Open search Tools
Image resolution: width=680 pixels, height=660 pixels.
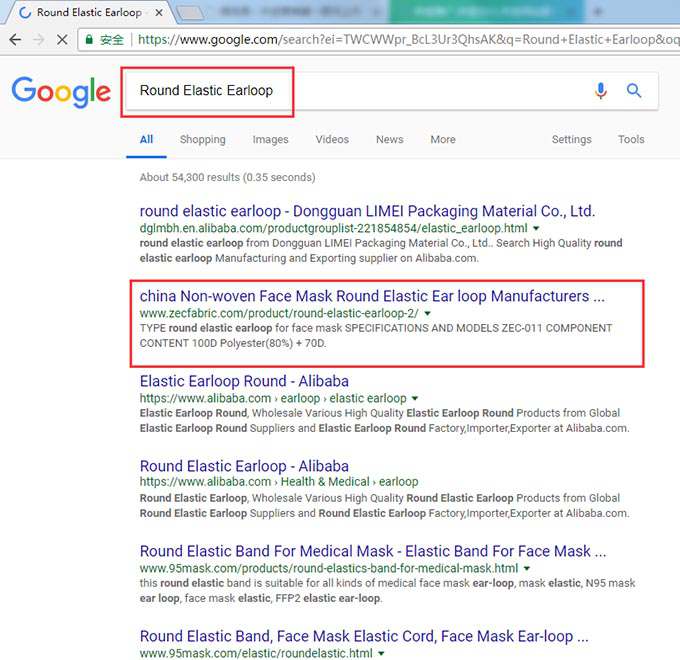coord(631,139)
